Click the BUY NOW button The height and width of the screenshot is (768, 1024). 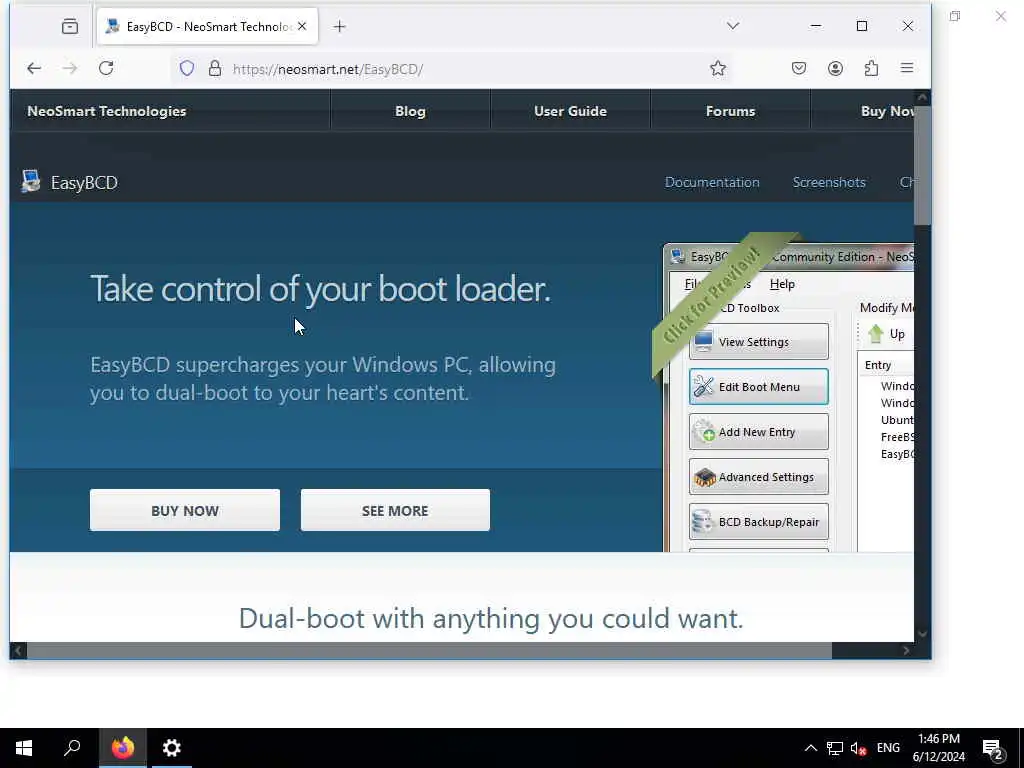coord(185,510)
